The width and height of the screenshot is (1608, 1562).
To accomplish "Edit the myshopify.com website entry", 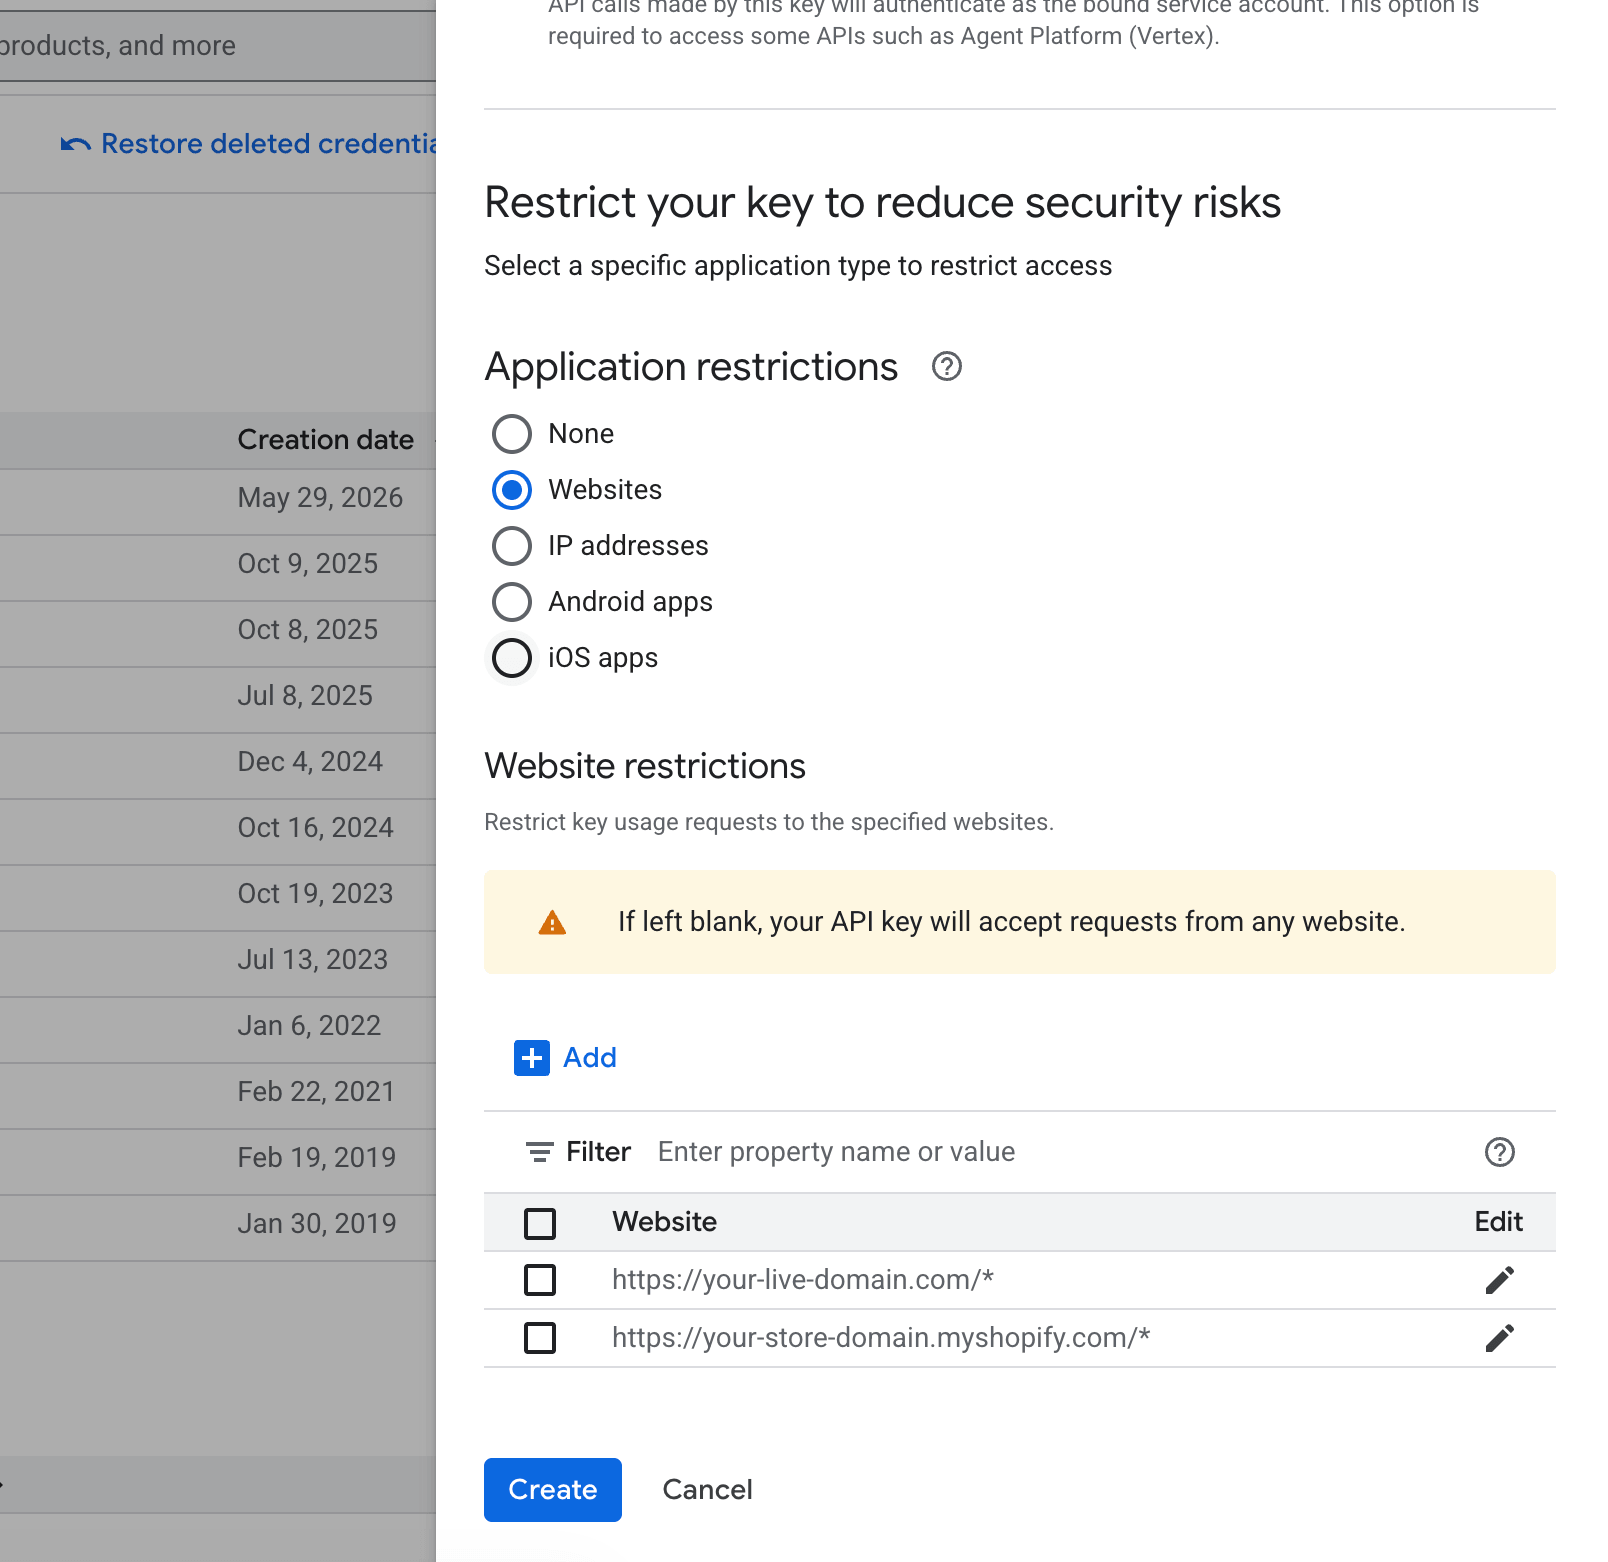I will coord(1499,1338).
